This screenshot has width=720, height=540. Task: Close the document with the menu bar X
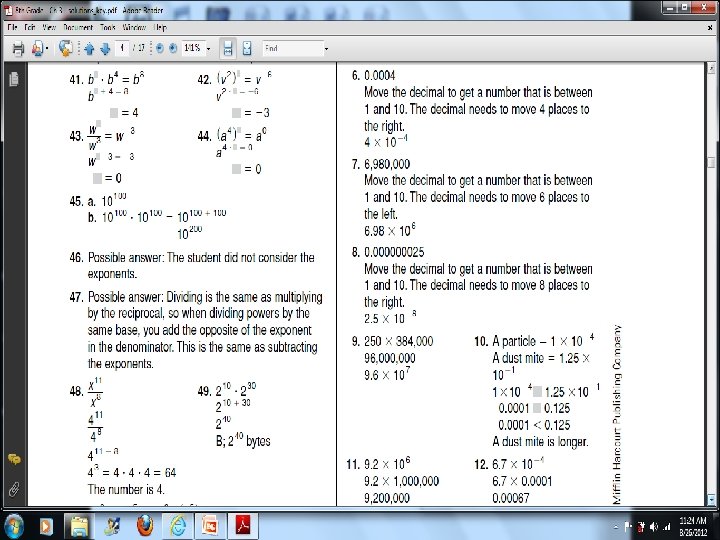(710, 28)
